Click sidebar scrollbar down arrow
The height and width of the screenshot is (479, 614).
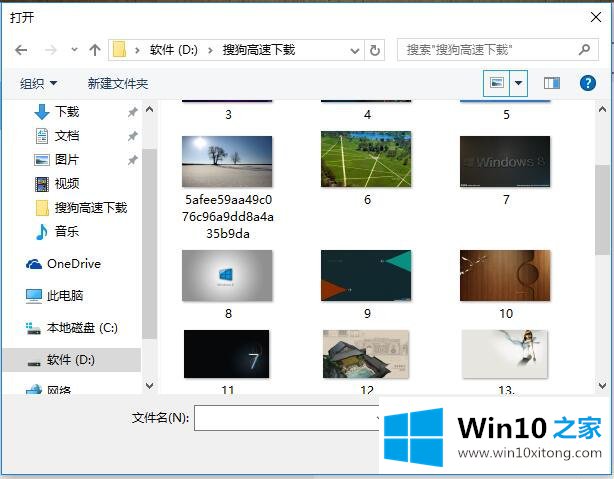point(149,385)
